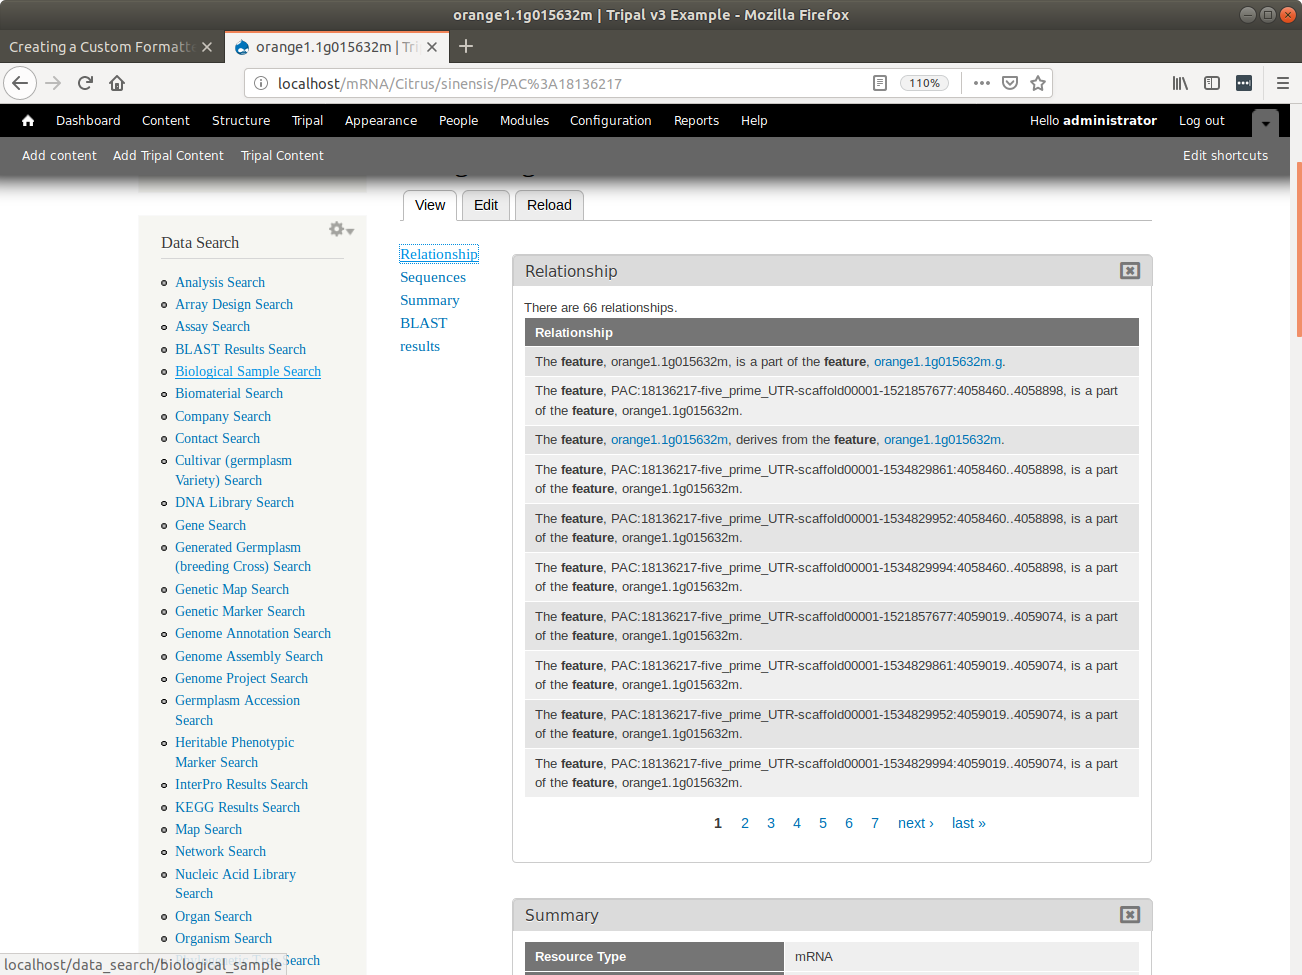
Task: Switch to the Edit tab
Action: [x=486, y=205]
